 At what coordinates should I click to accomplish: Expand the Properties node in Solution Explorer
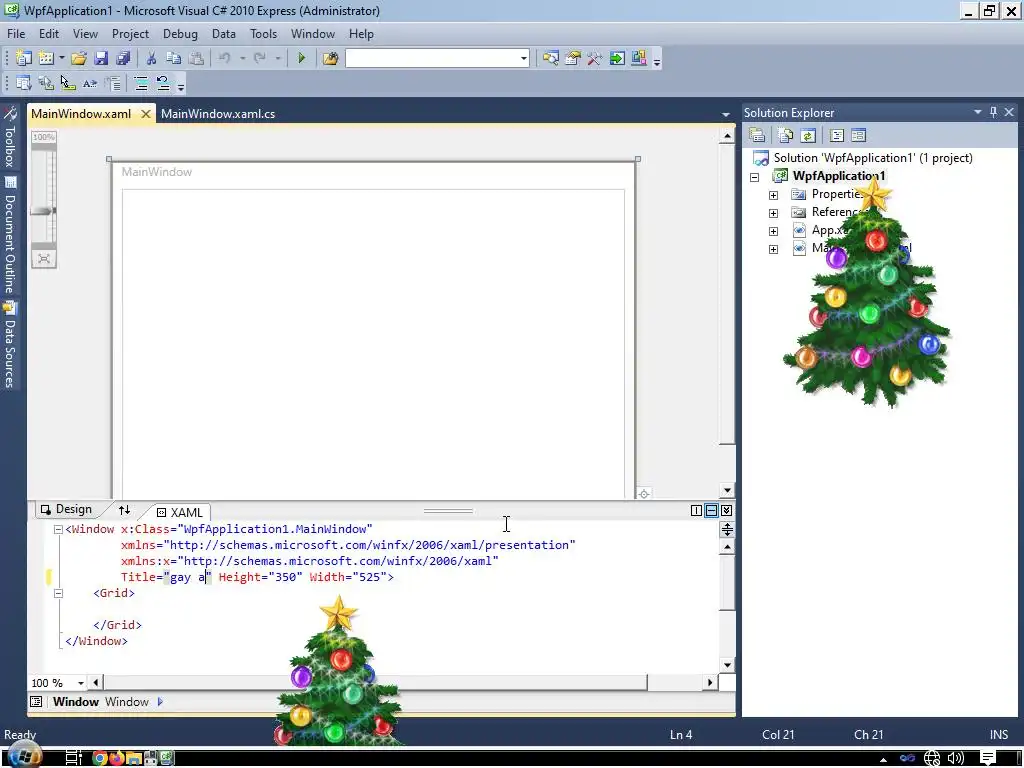773,195
